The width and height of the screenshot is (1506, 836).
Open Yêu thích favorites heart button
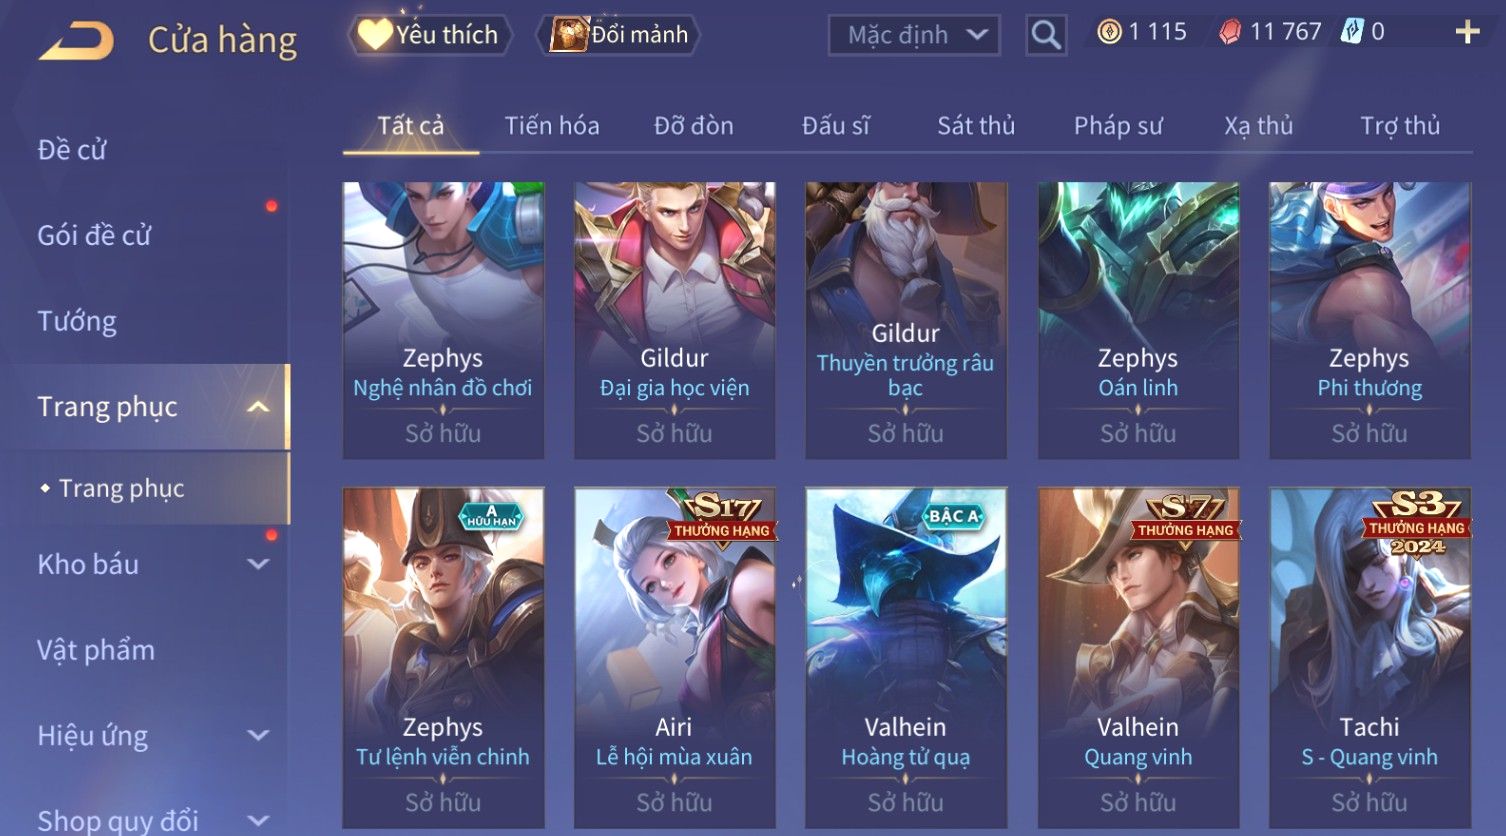[x=431, y=35]
